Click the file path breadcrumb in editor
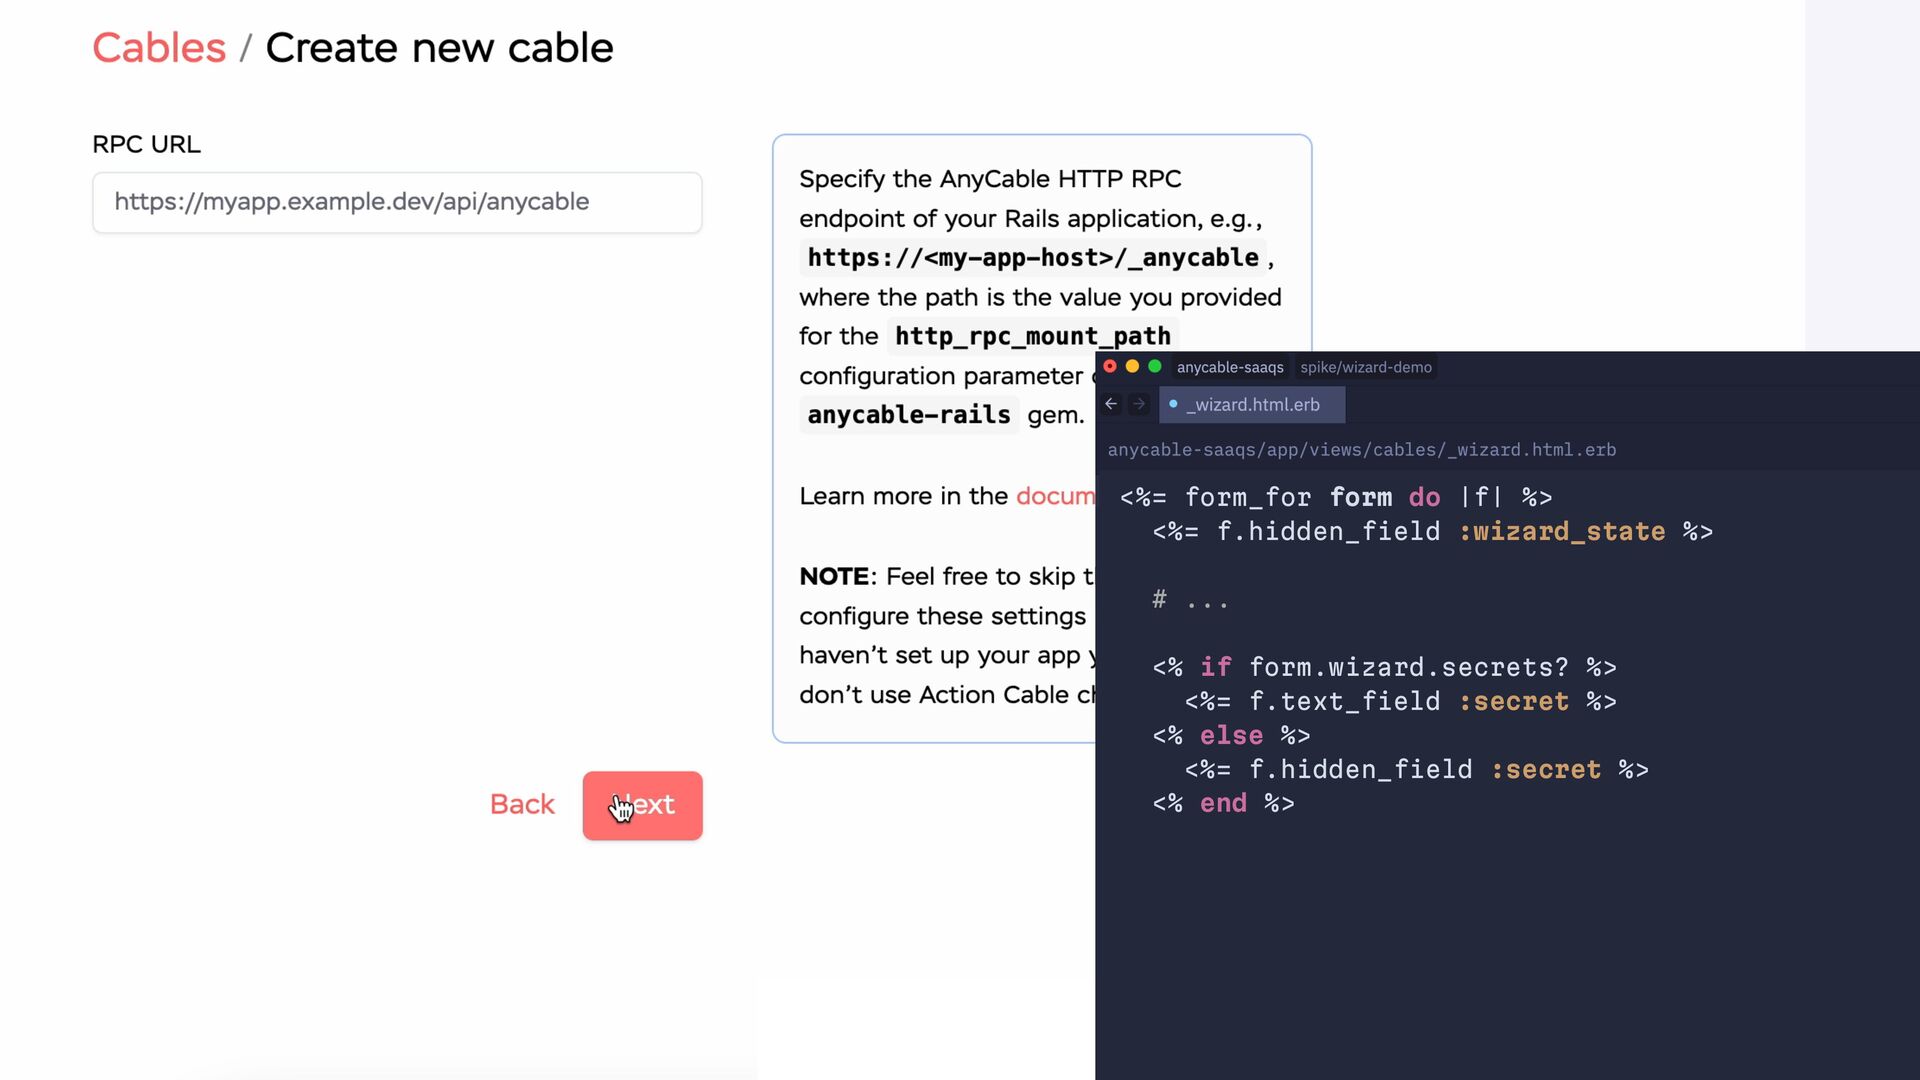This screenshot has width=1920, height=1080. [x=1361, y=450]
